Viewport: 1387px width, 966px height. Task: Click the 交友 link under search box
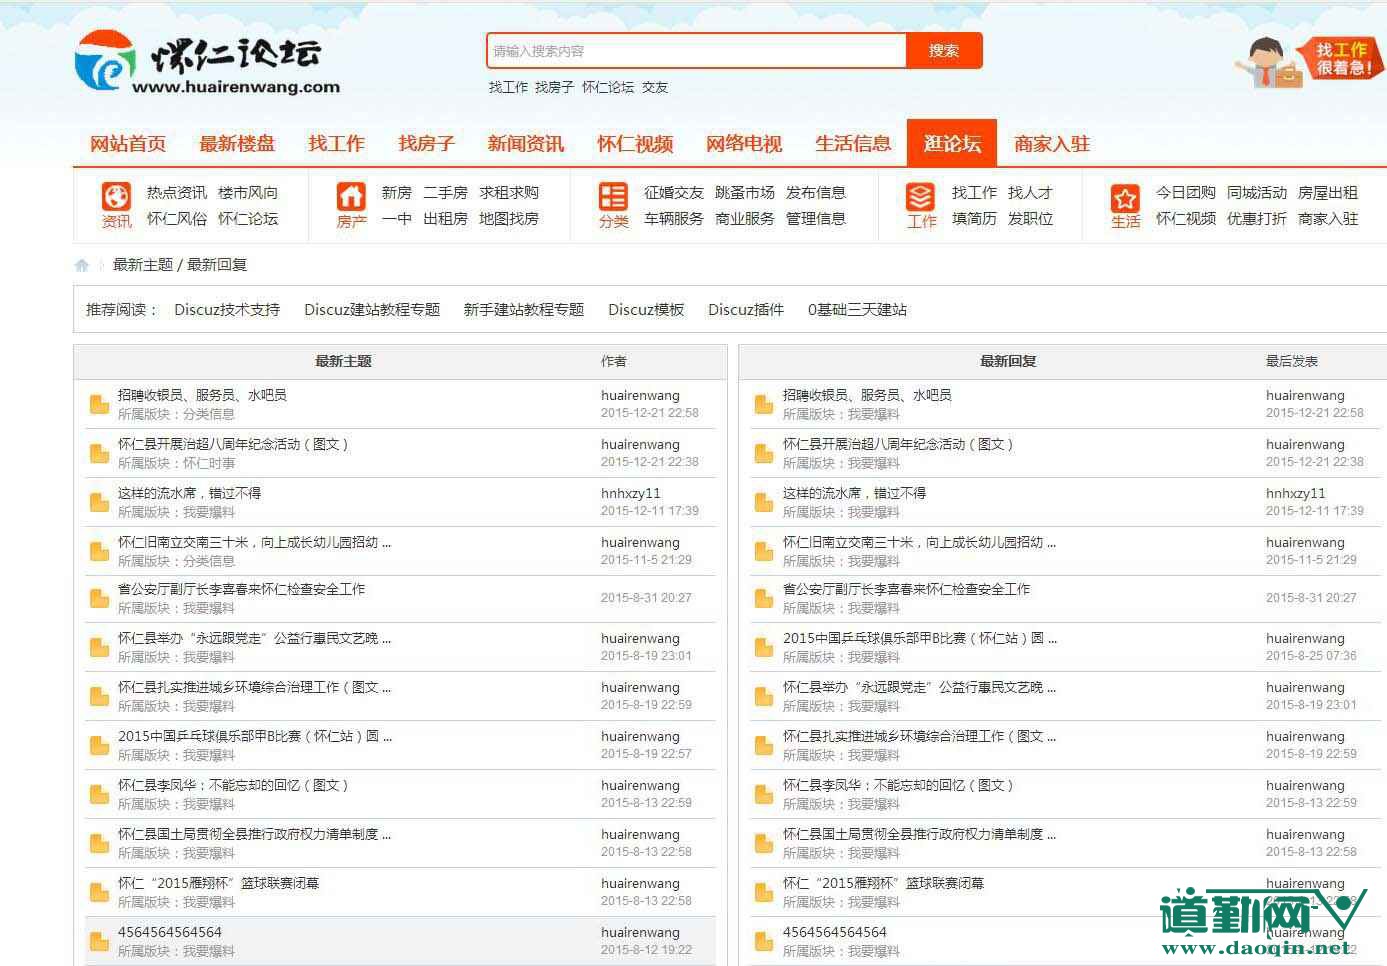tap(655, 87)
